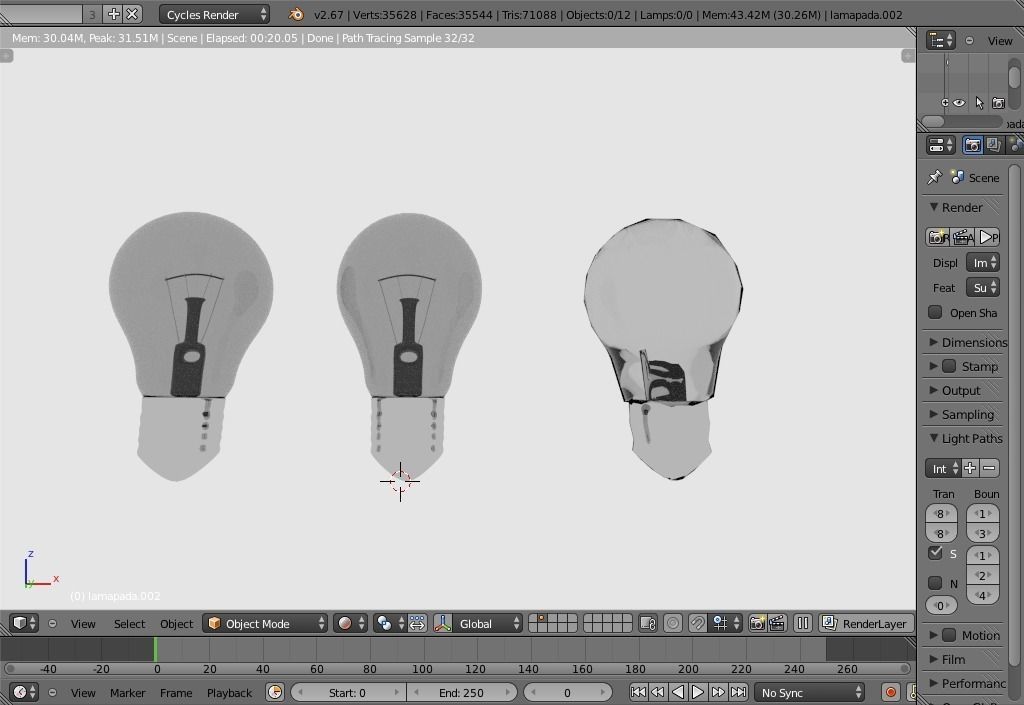Viewport: 1024px width, 705px height.
Task: Enable the Stamp checkbox
Action: click(950, 366)
